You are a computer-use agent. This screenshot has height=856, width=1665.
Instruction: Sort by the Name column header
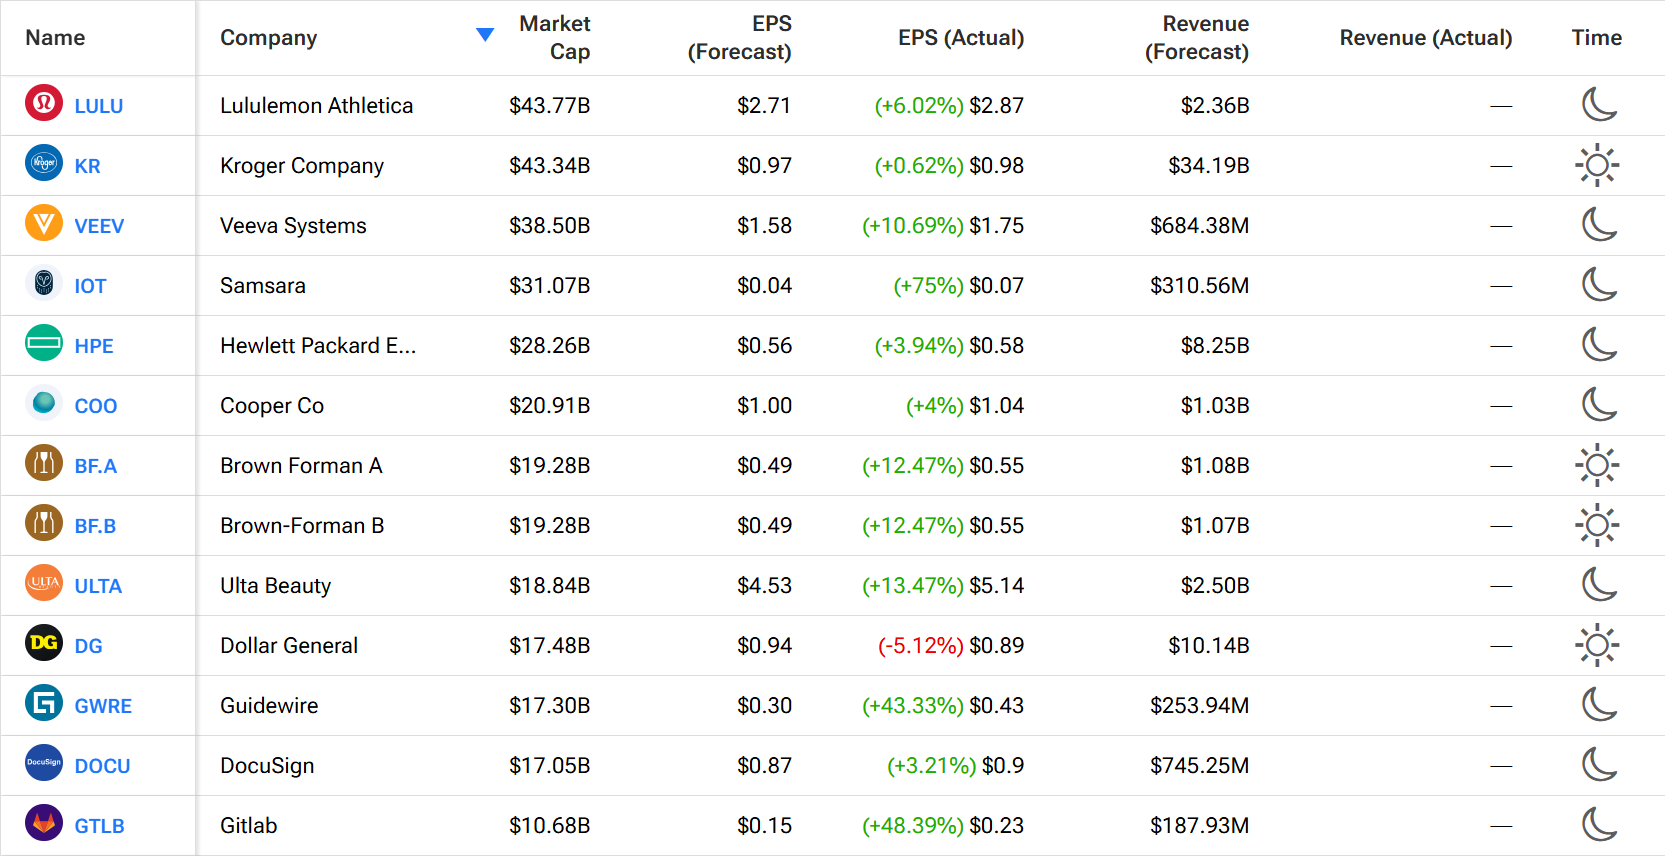[x=55, y=38]
